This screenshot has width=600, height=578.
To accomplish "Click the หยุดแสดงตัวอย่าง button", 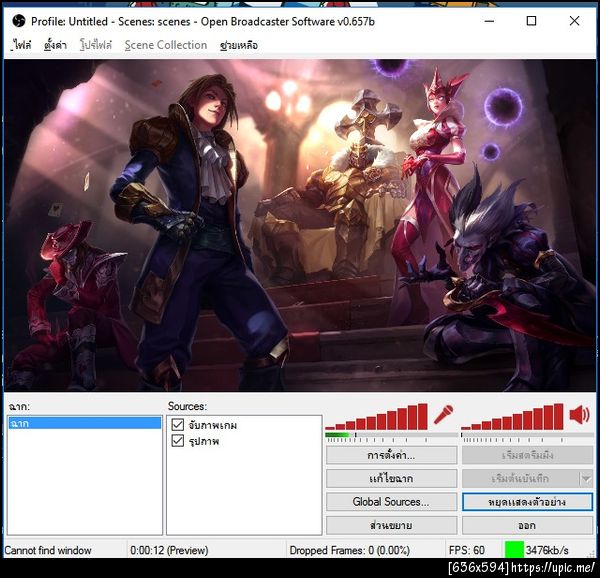I will (x=527, y=501).
